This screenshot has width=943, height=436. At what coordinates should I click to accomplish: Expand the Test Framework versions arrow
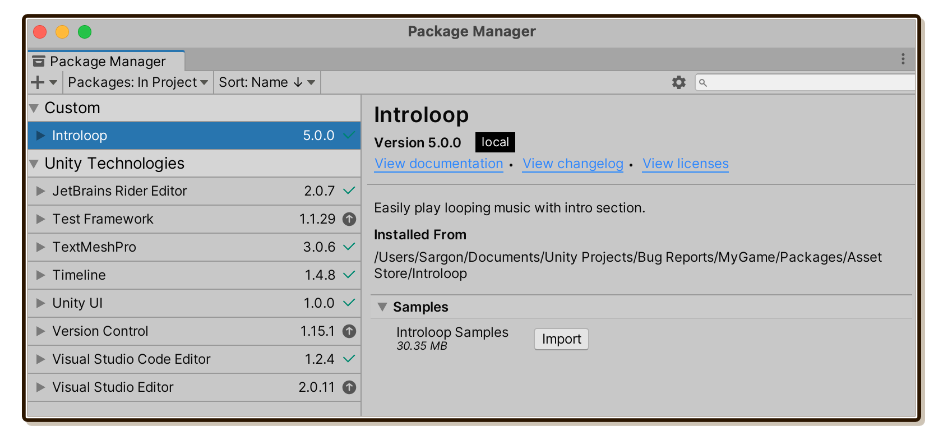(x=40, y=220)
